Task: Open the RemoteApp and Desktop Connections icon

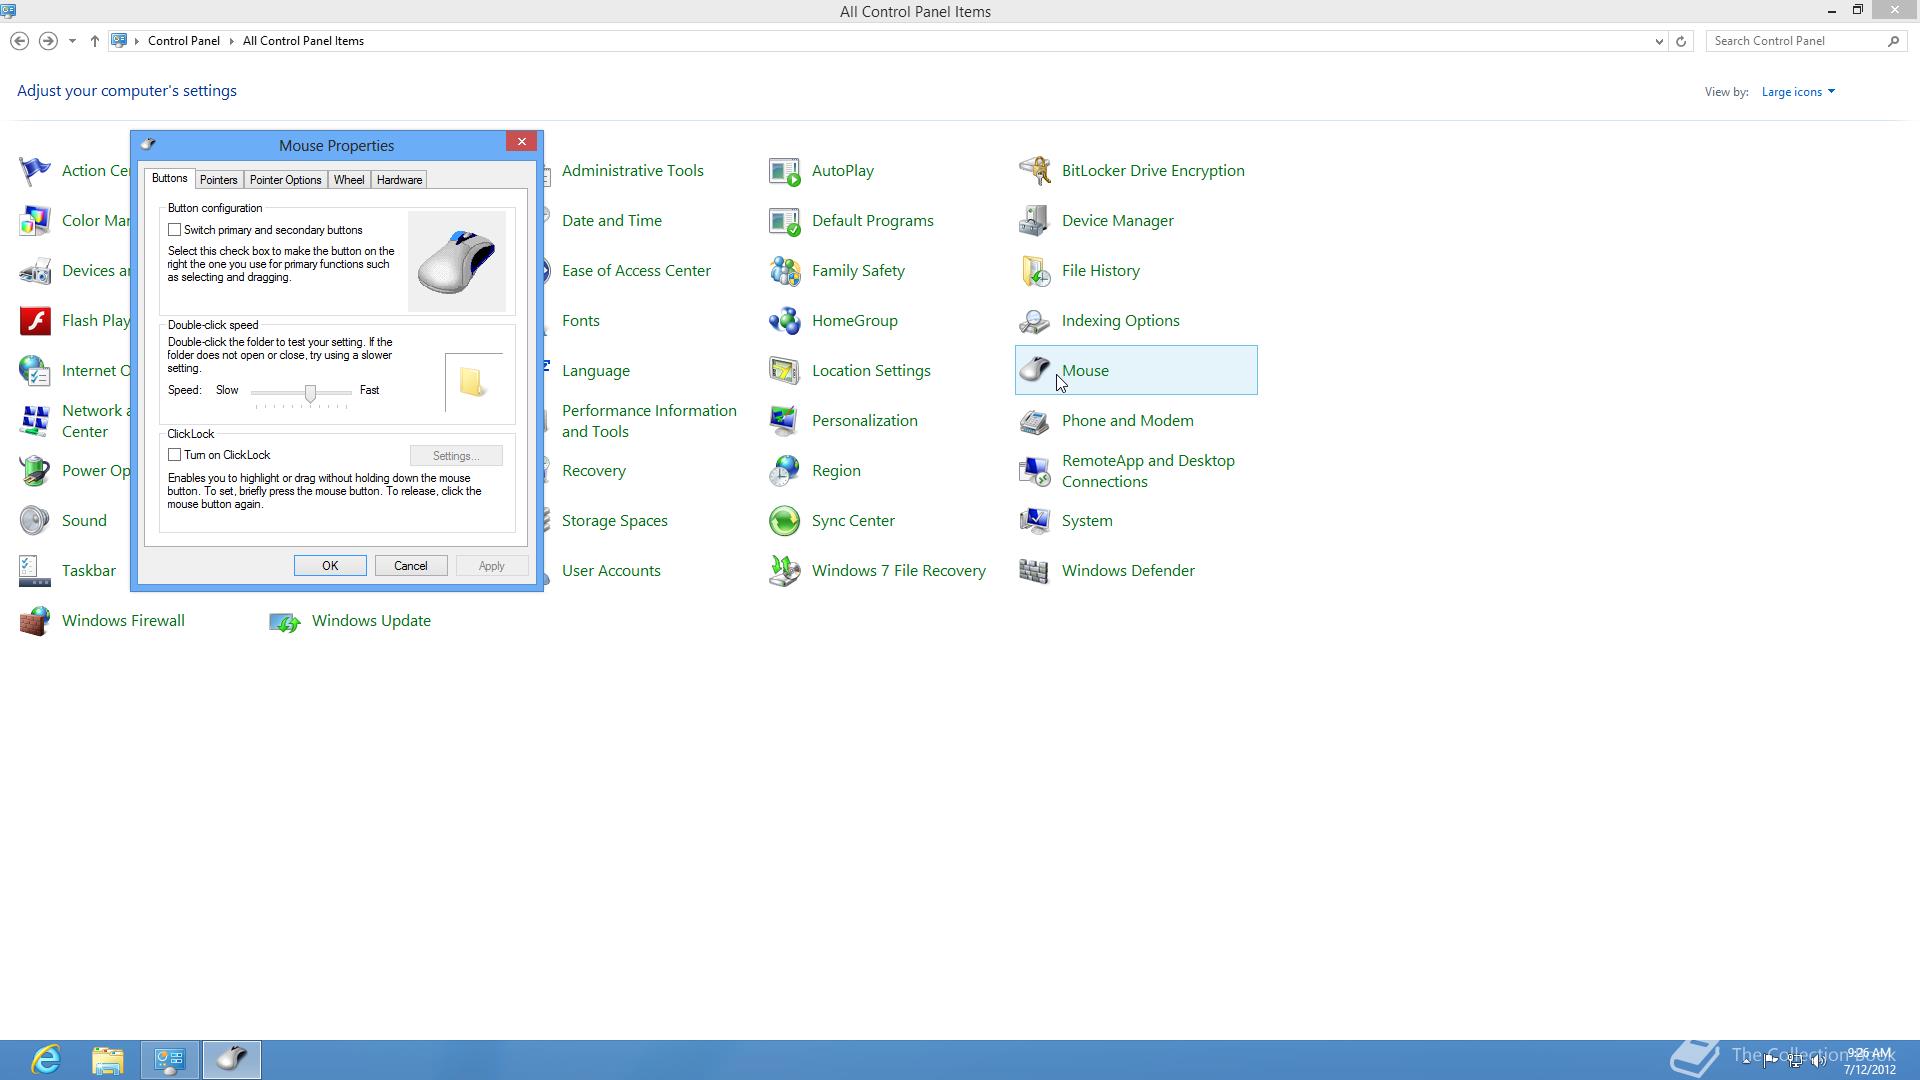Action: tap(1034, 471)
